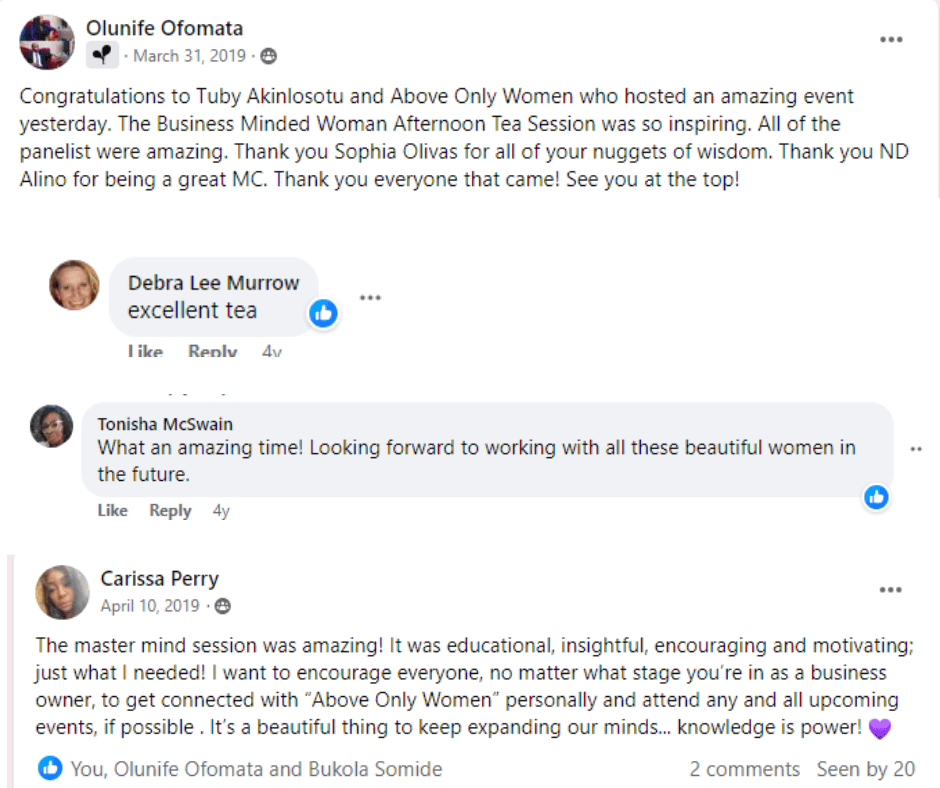Like Tonisha McSwain's comment

[112, 510]
